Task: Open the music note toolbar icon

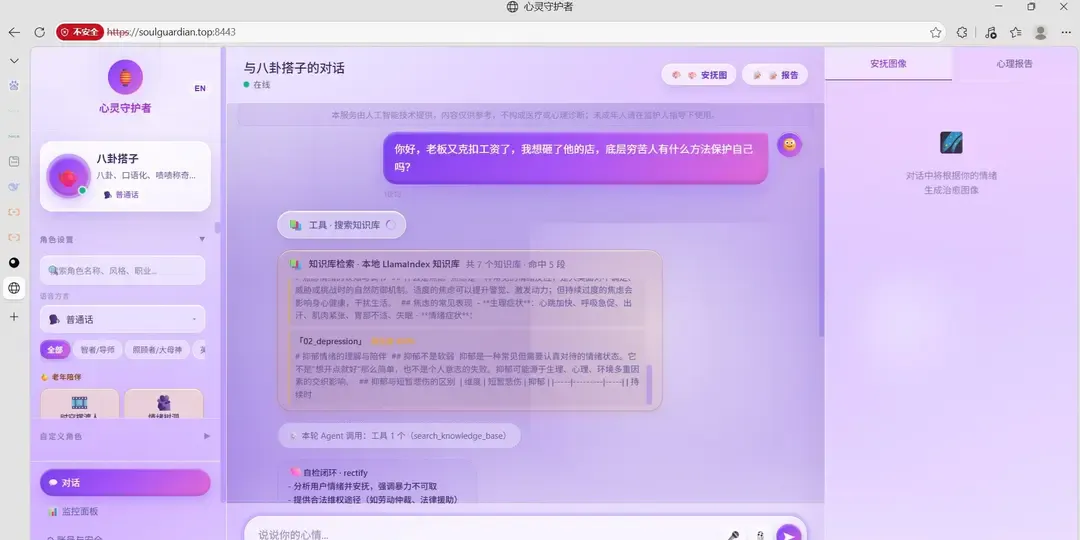Action: click(x=990, y=32)
